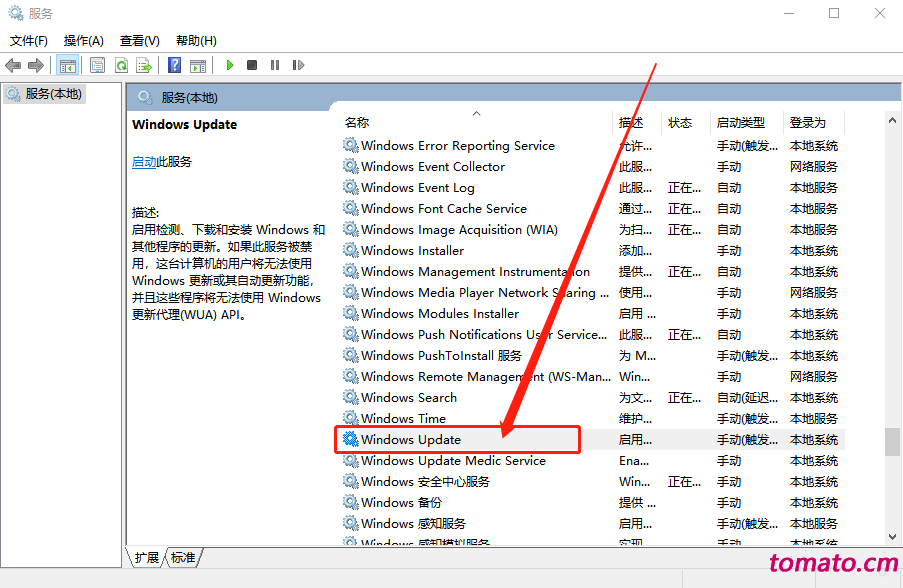Screen dimensions: 903x588
Task: Open the Properties toolbar icon
Action: click(97, 65)
